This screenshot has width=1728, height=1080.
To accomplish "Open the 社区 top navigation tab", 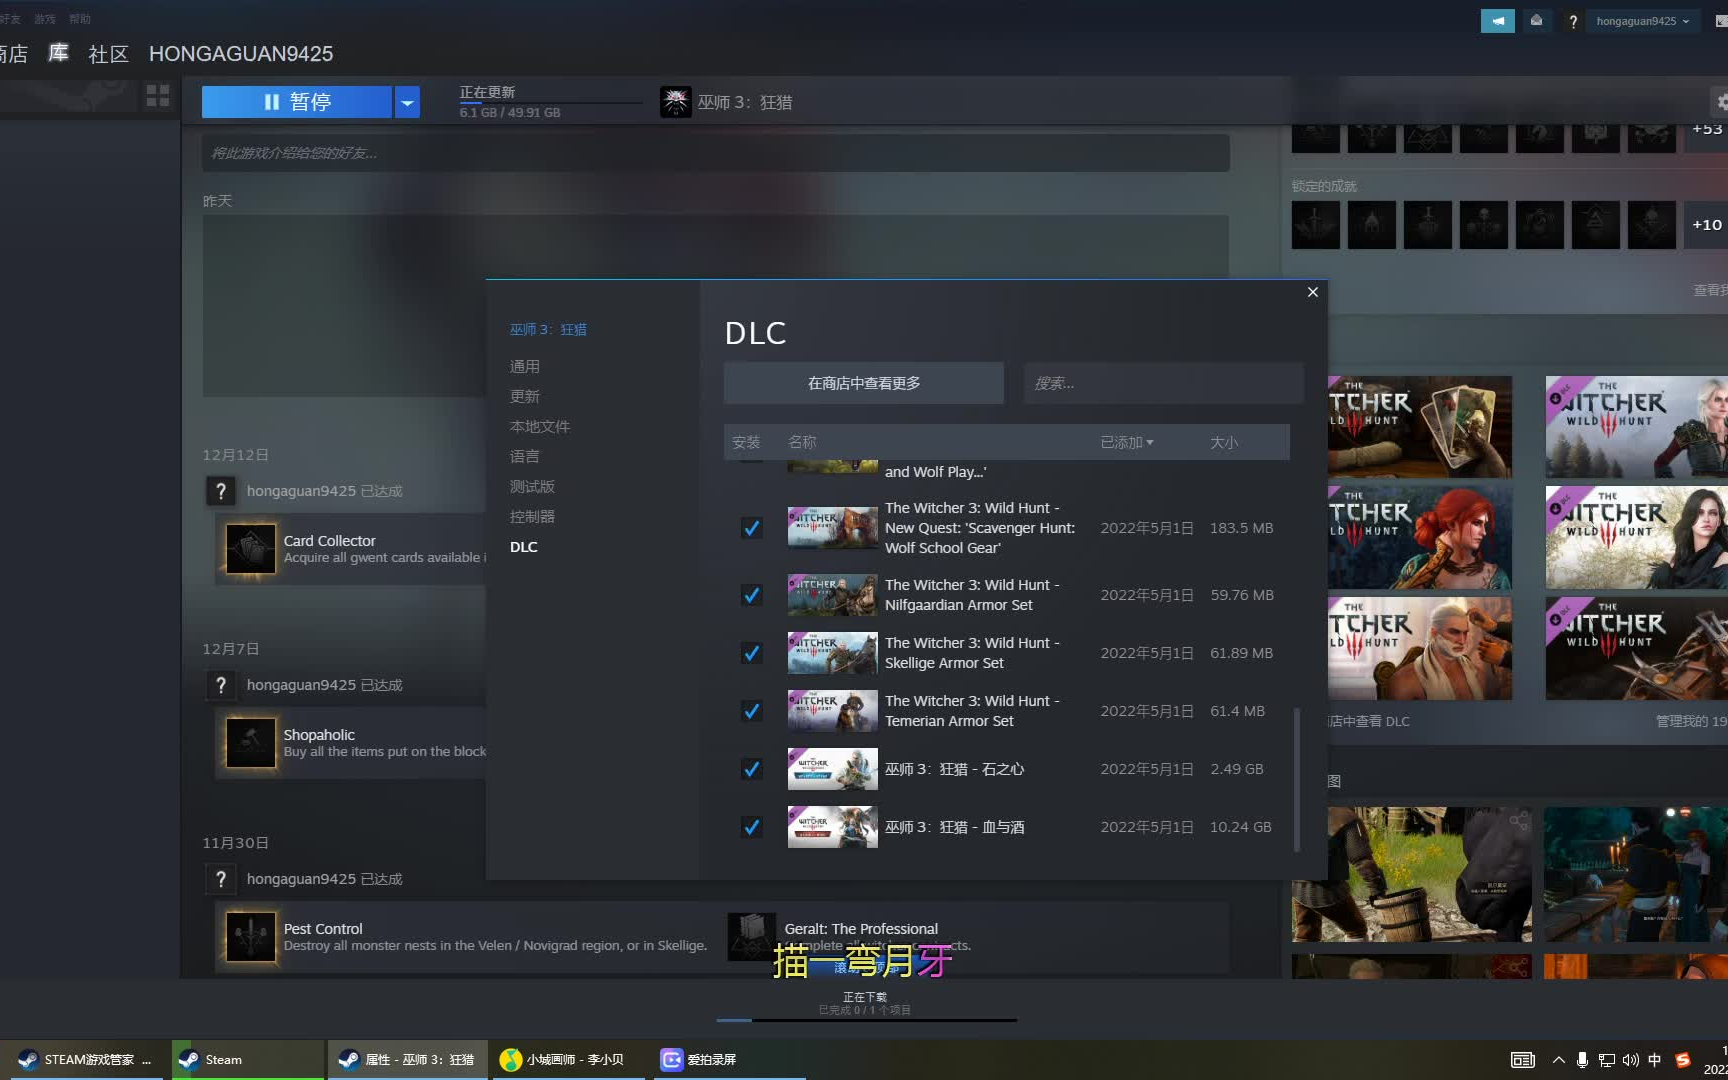I will point(109,54).
